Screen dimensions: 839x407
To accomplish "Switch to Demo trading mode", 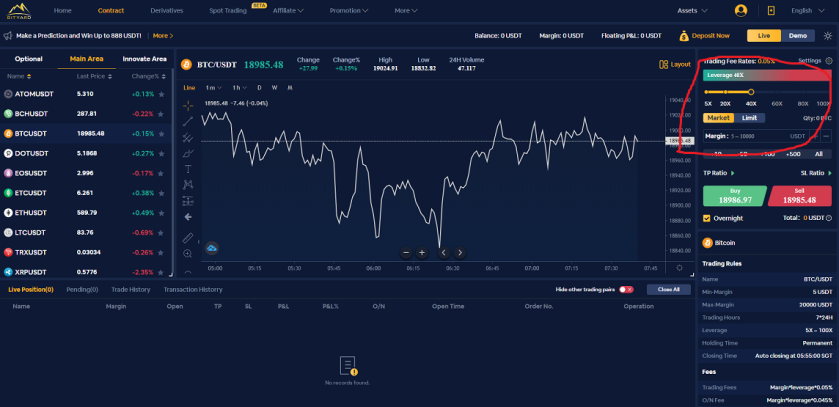I will pyautogui.click(x=798, y=36).
